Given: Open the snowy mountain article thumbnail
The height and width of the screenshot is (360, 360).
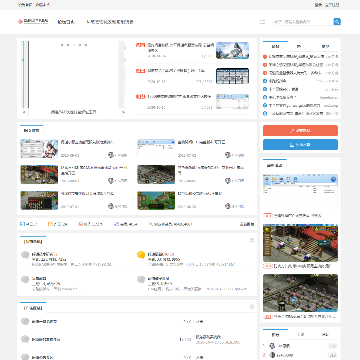Looking at the screenshot, I should [x=232, y=50].
